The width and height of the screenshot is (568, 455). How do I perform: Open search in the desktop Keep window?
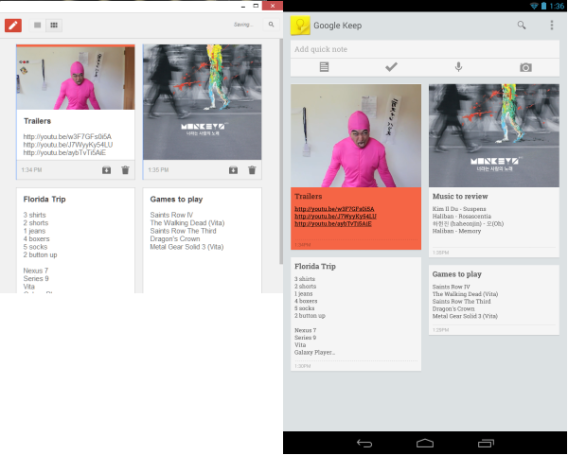[271, 24]
